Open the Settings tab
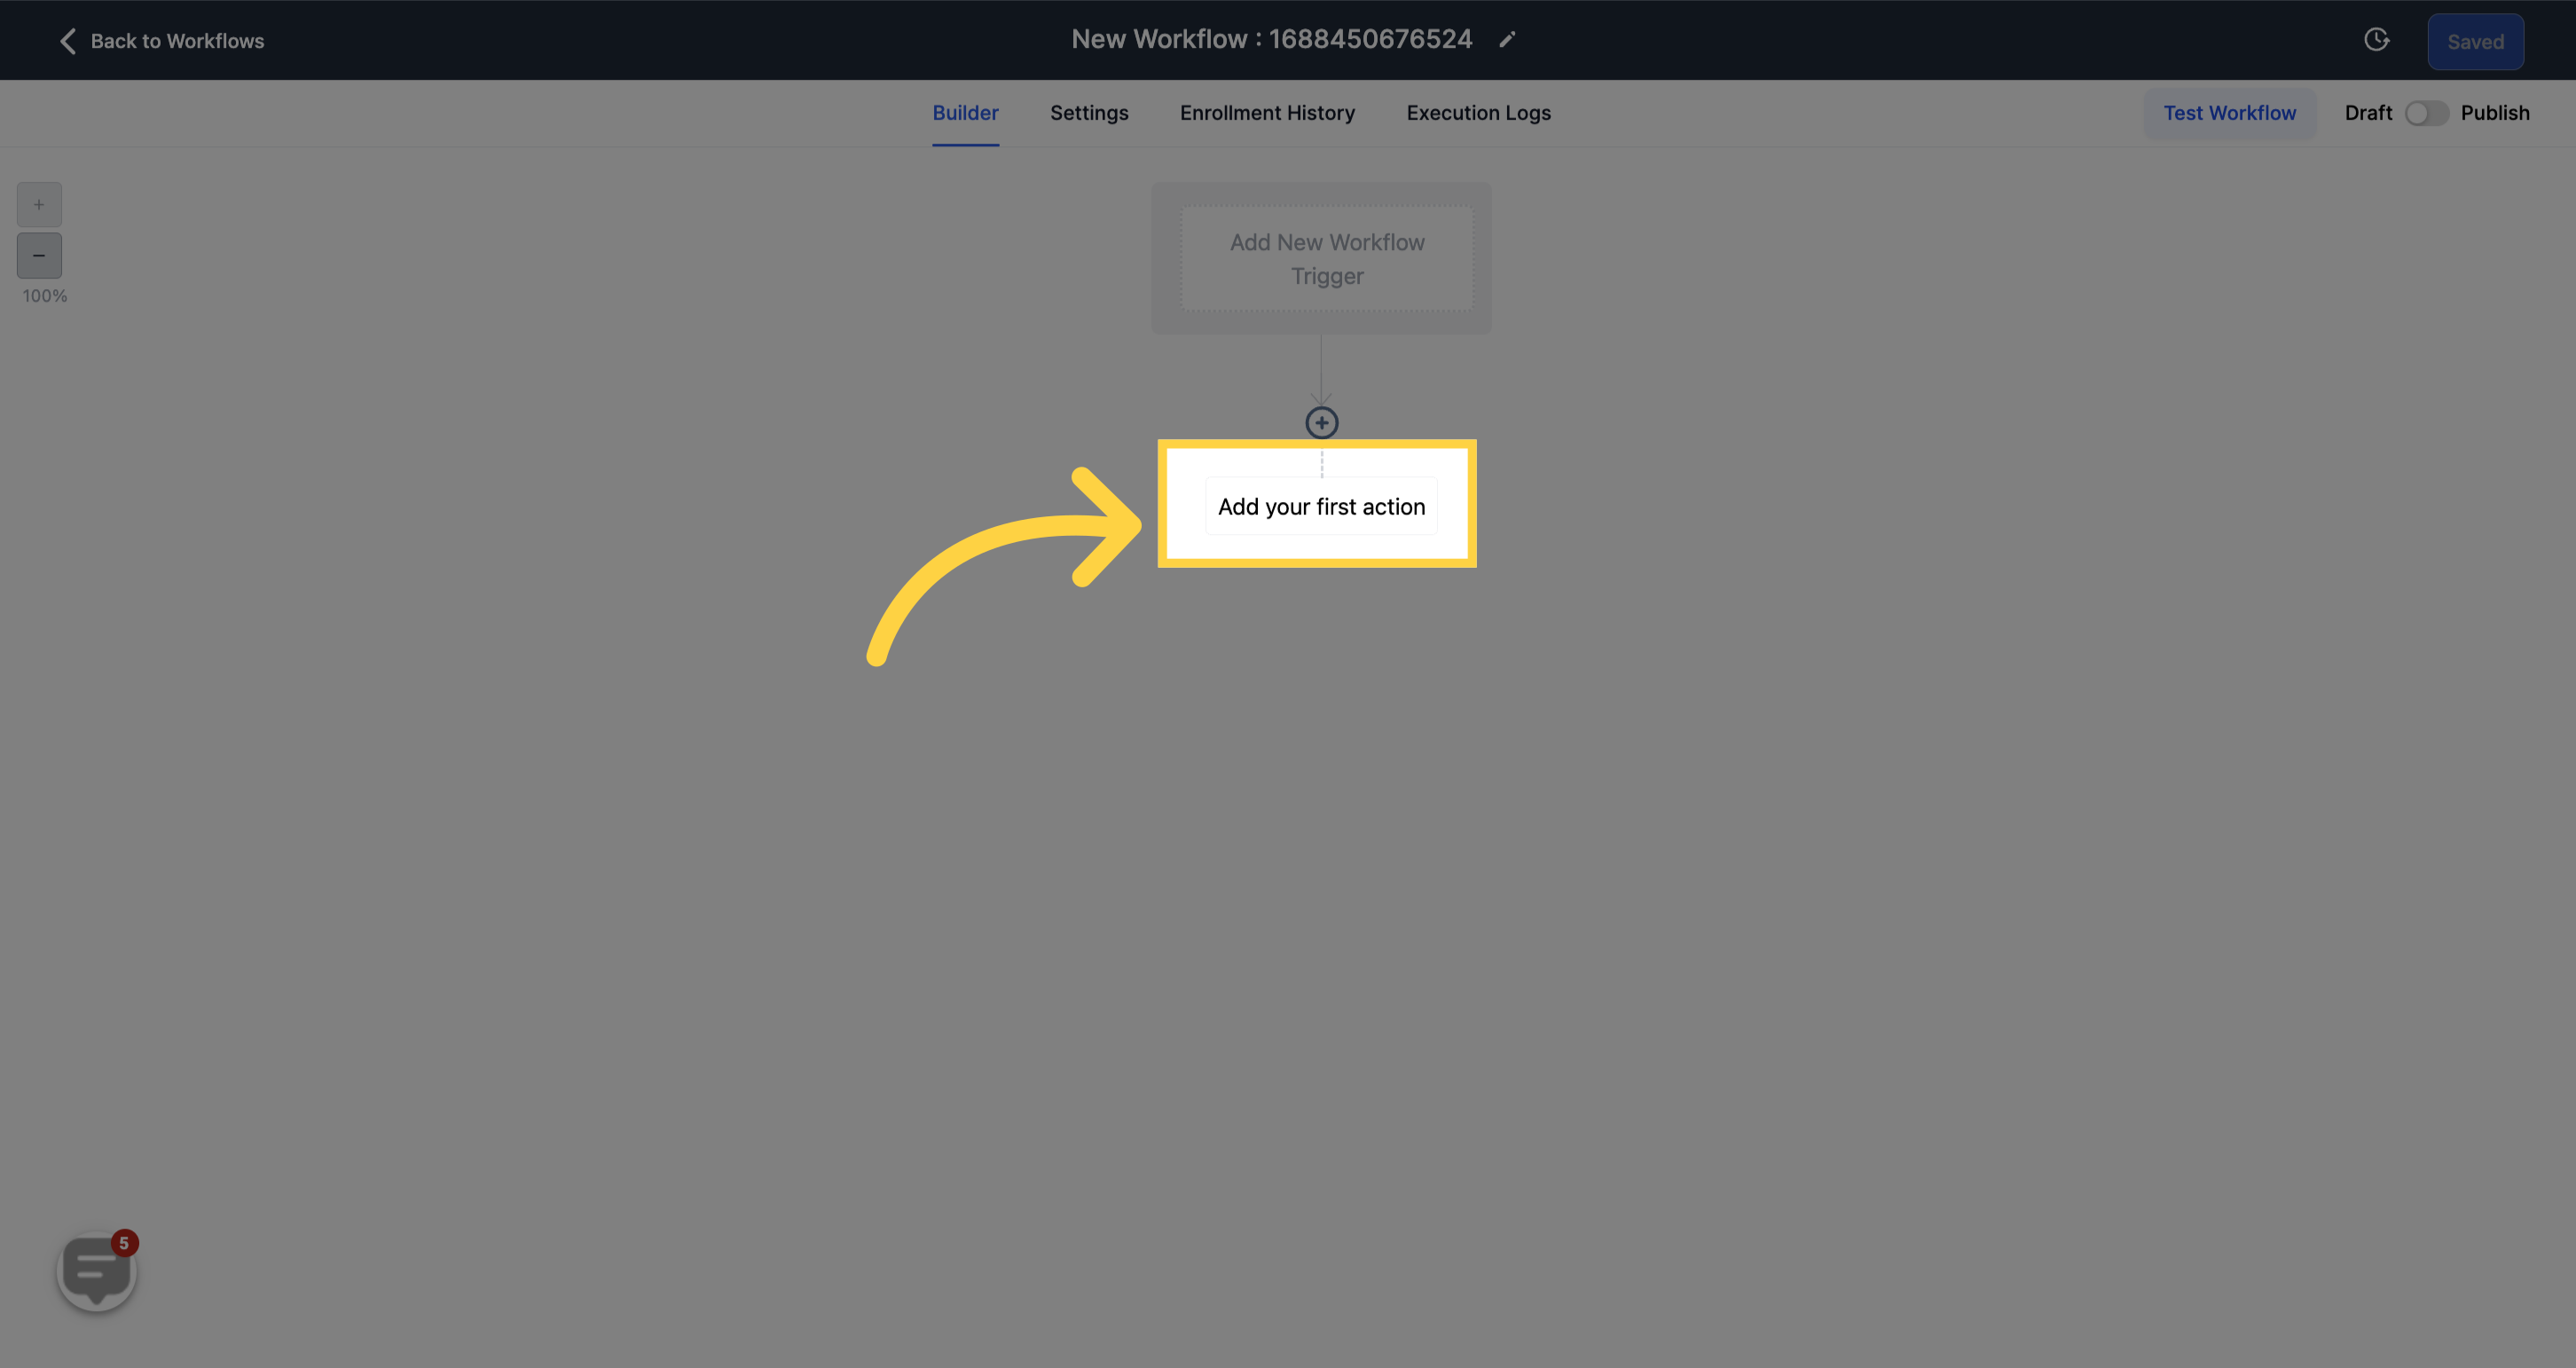This screenshot has width=2576, height=1368. (1088, 111)
